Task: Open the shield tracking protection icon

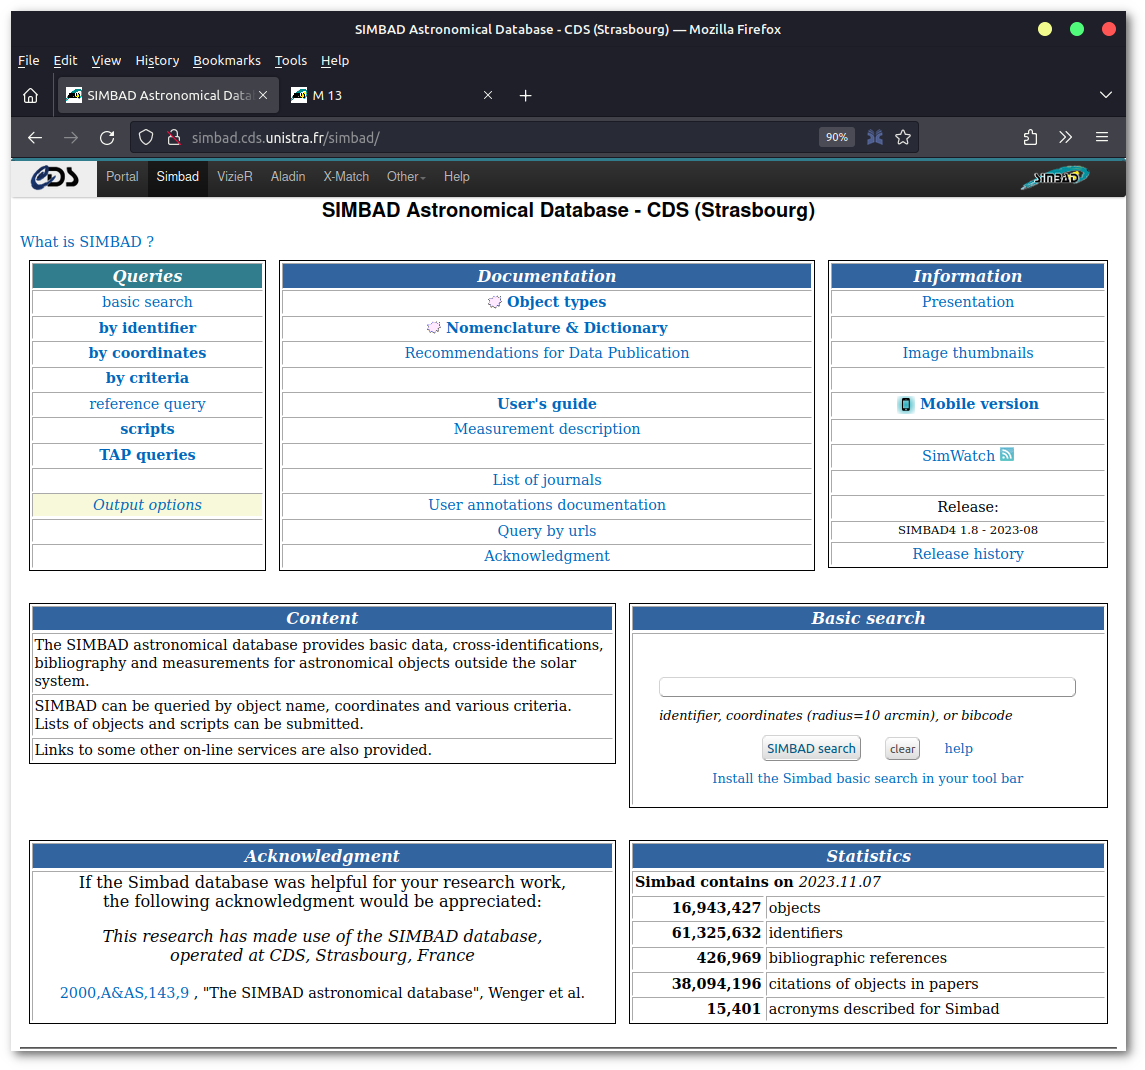Action: tap(146, 137)
